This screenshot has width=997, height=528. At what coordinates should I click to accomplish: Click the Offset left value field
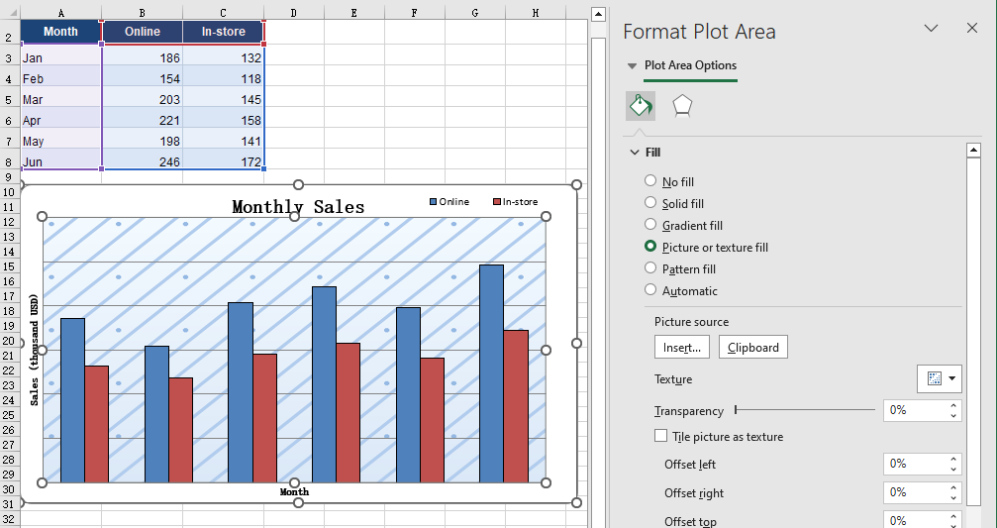pos(914,464)
